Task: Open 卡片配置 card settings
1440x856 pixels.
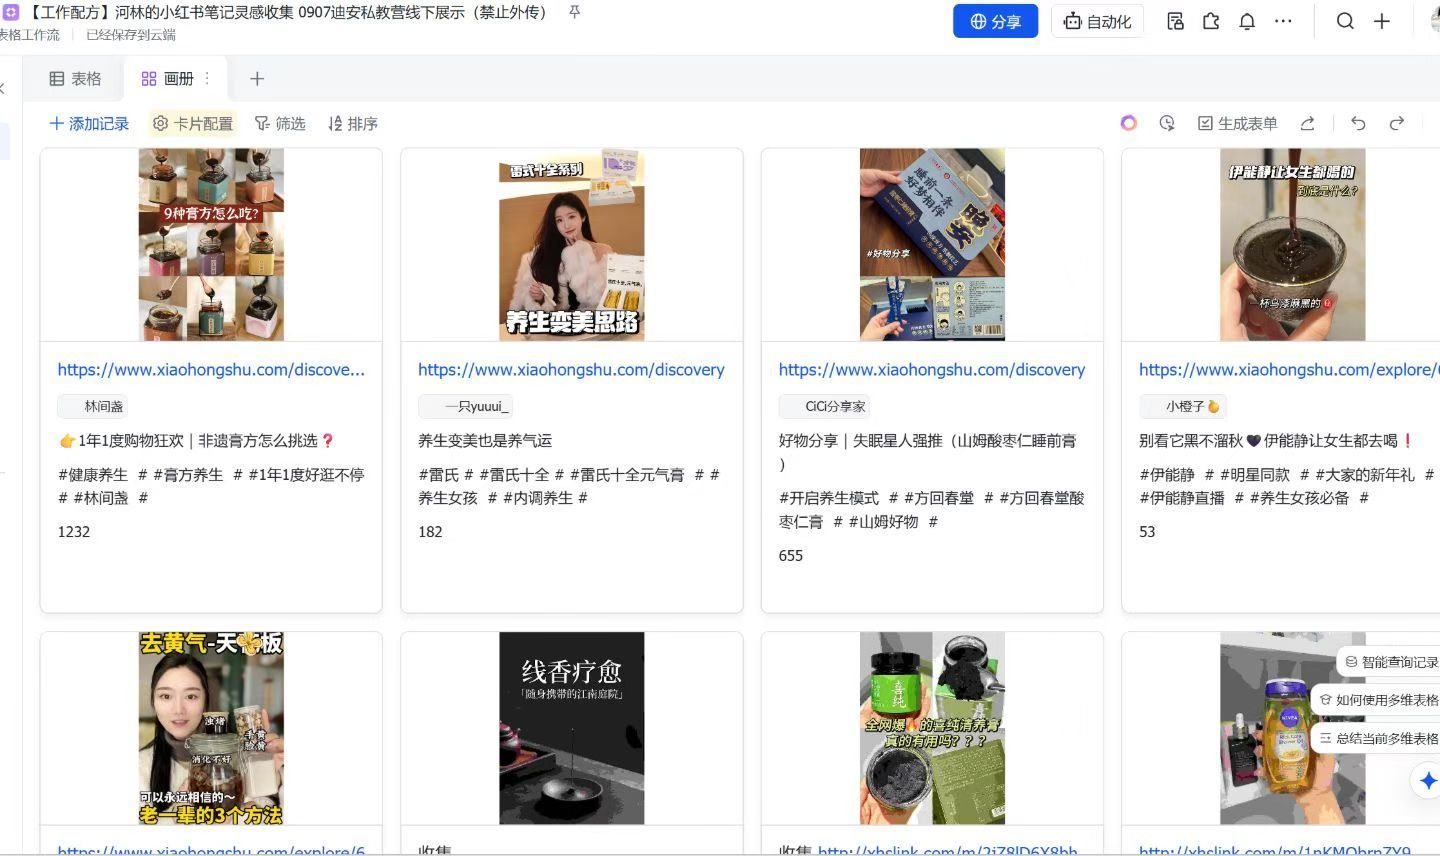Action: (x=193, y=123)
